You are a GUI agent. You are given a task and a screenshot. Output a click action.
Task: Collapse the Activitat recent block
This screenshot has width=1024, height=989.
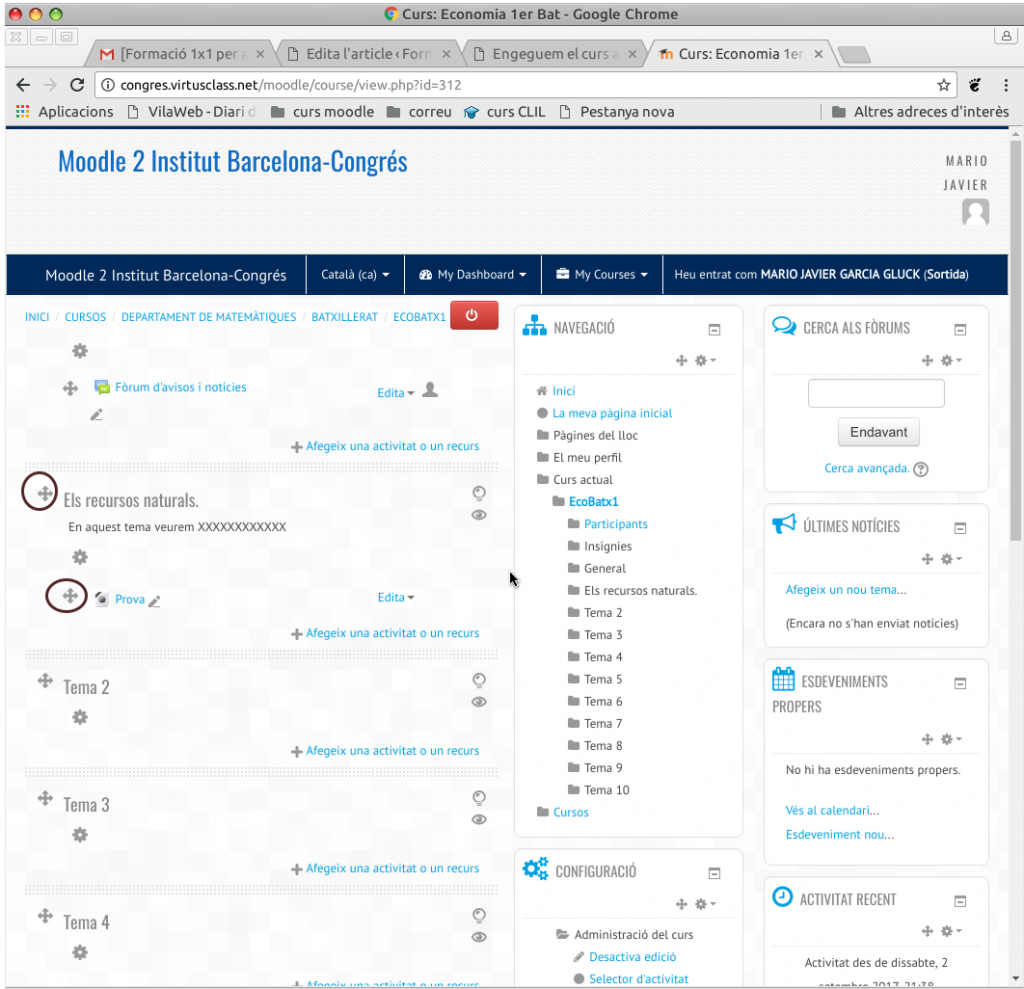(x=960, y=901)
